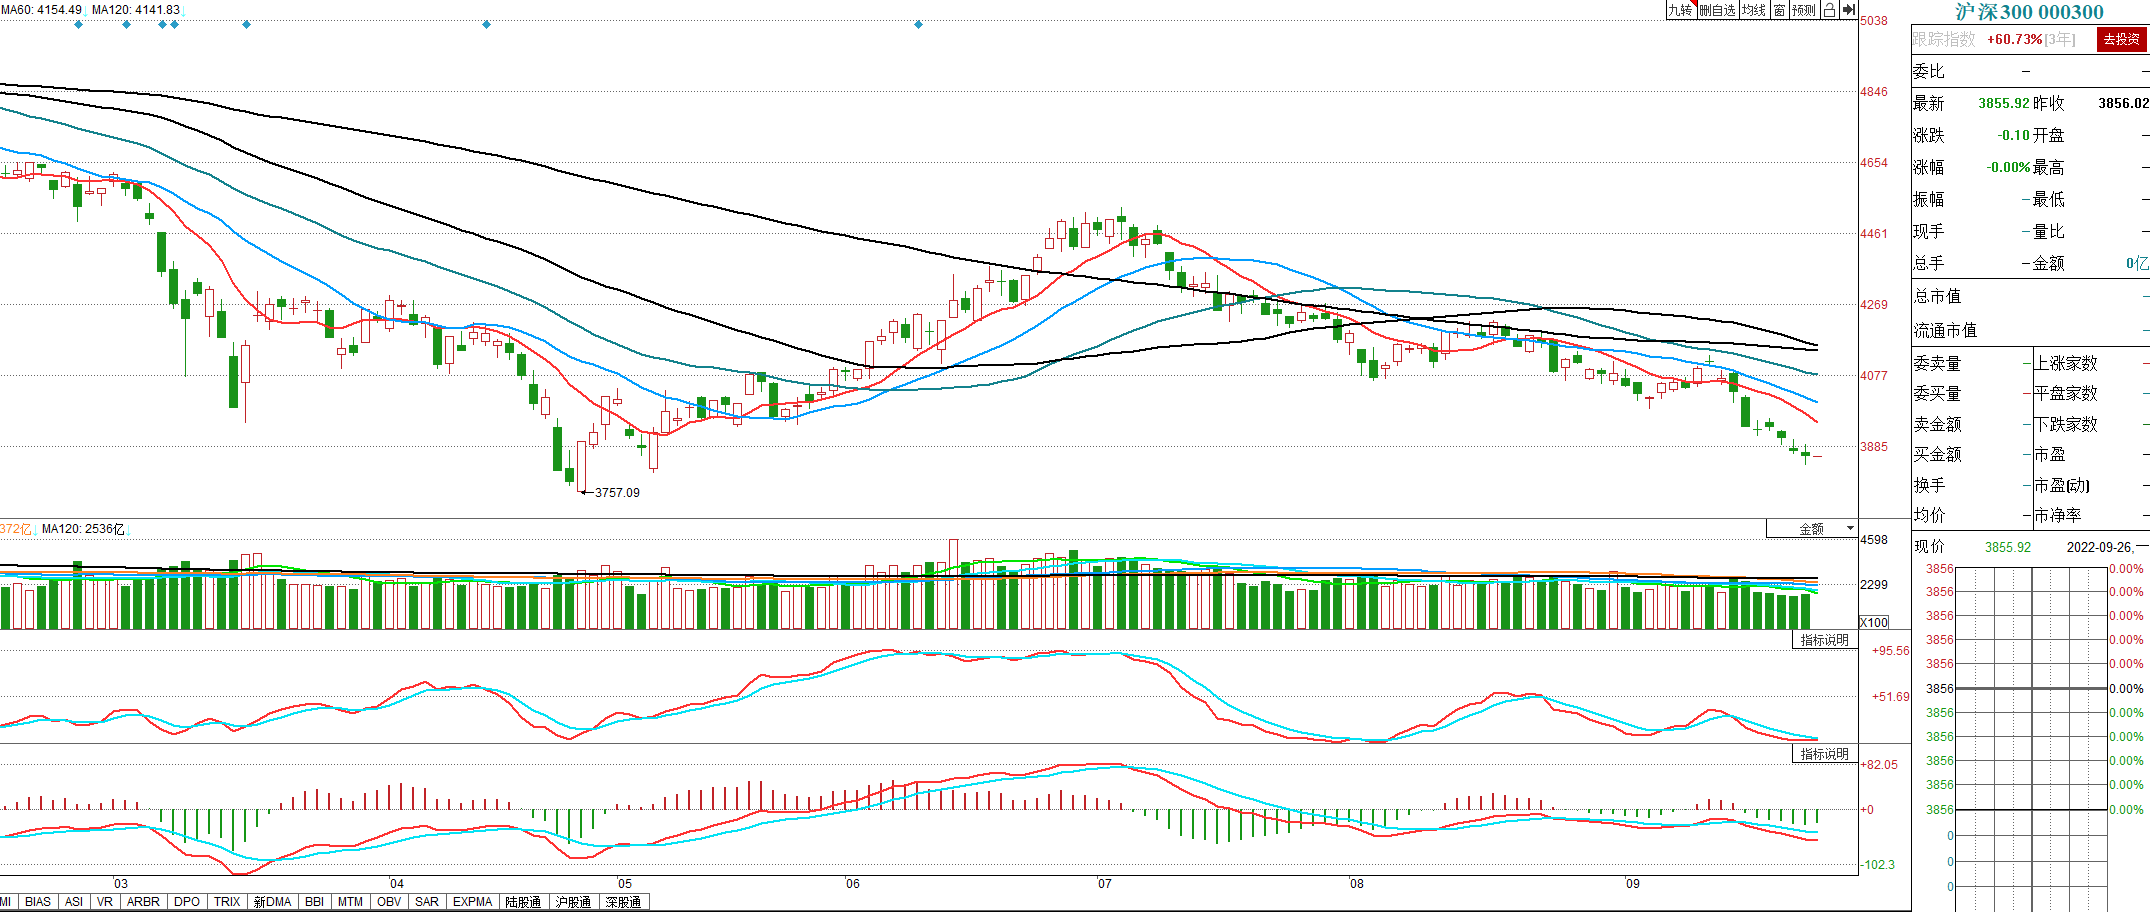Click the lock icon in chart toolbar

[1829, 10]
